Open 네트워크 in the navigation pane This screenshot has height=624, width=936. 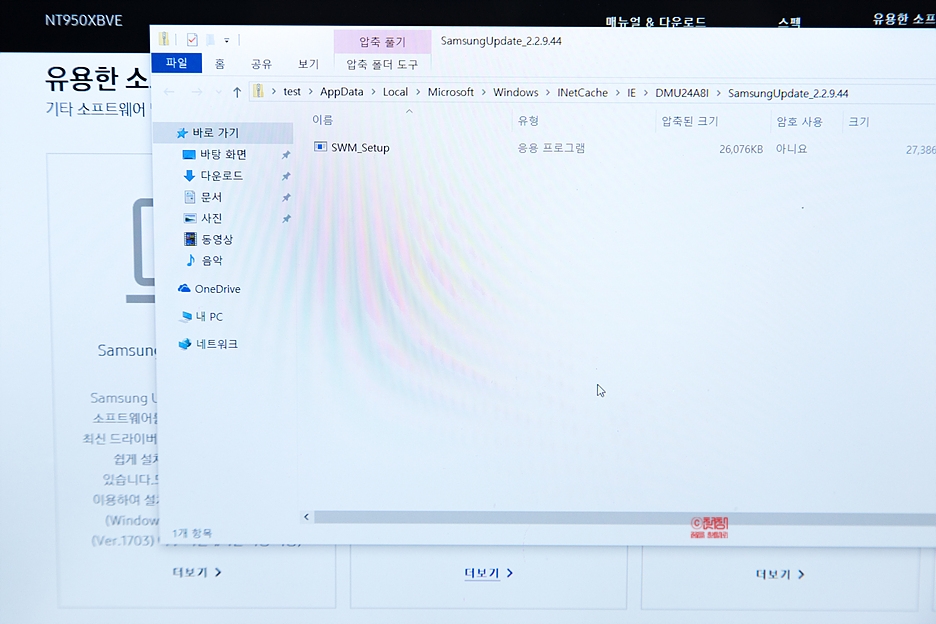(x=217, y=344)
